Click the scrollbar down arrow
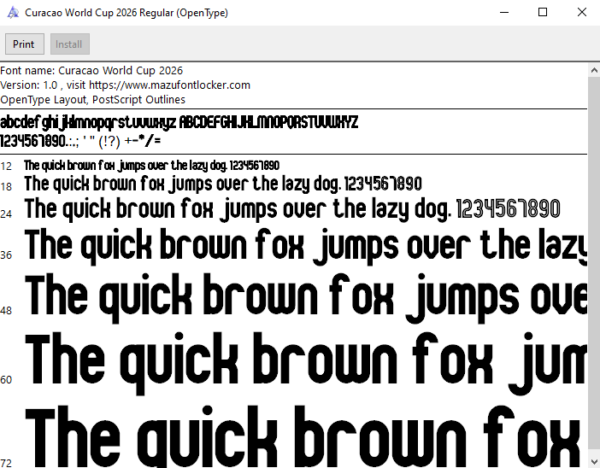The width and height of the screenshot is (600, 468). 594,461
